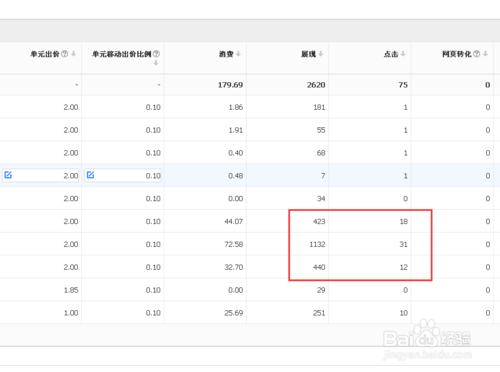The image size is (500, 372).
Task: Select spend cell 32.70
Action: point(234,267)
